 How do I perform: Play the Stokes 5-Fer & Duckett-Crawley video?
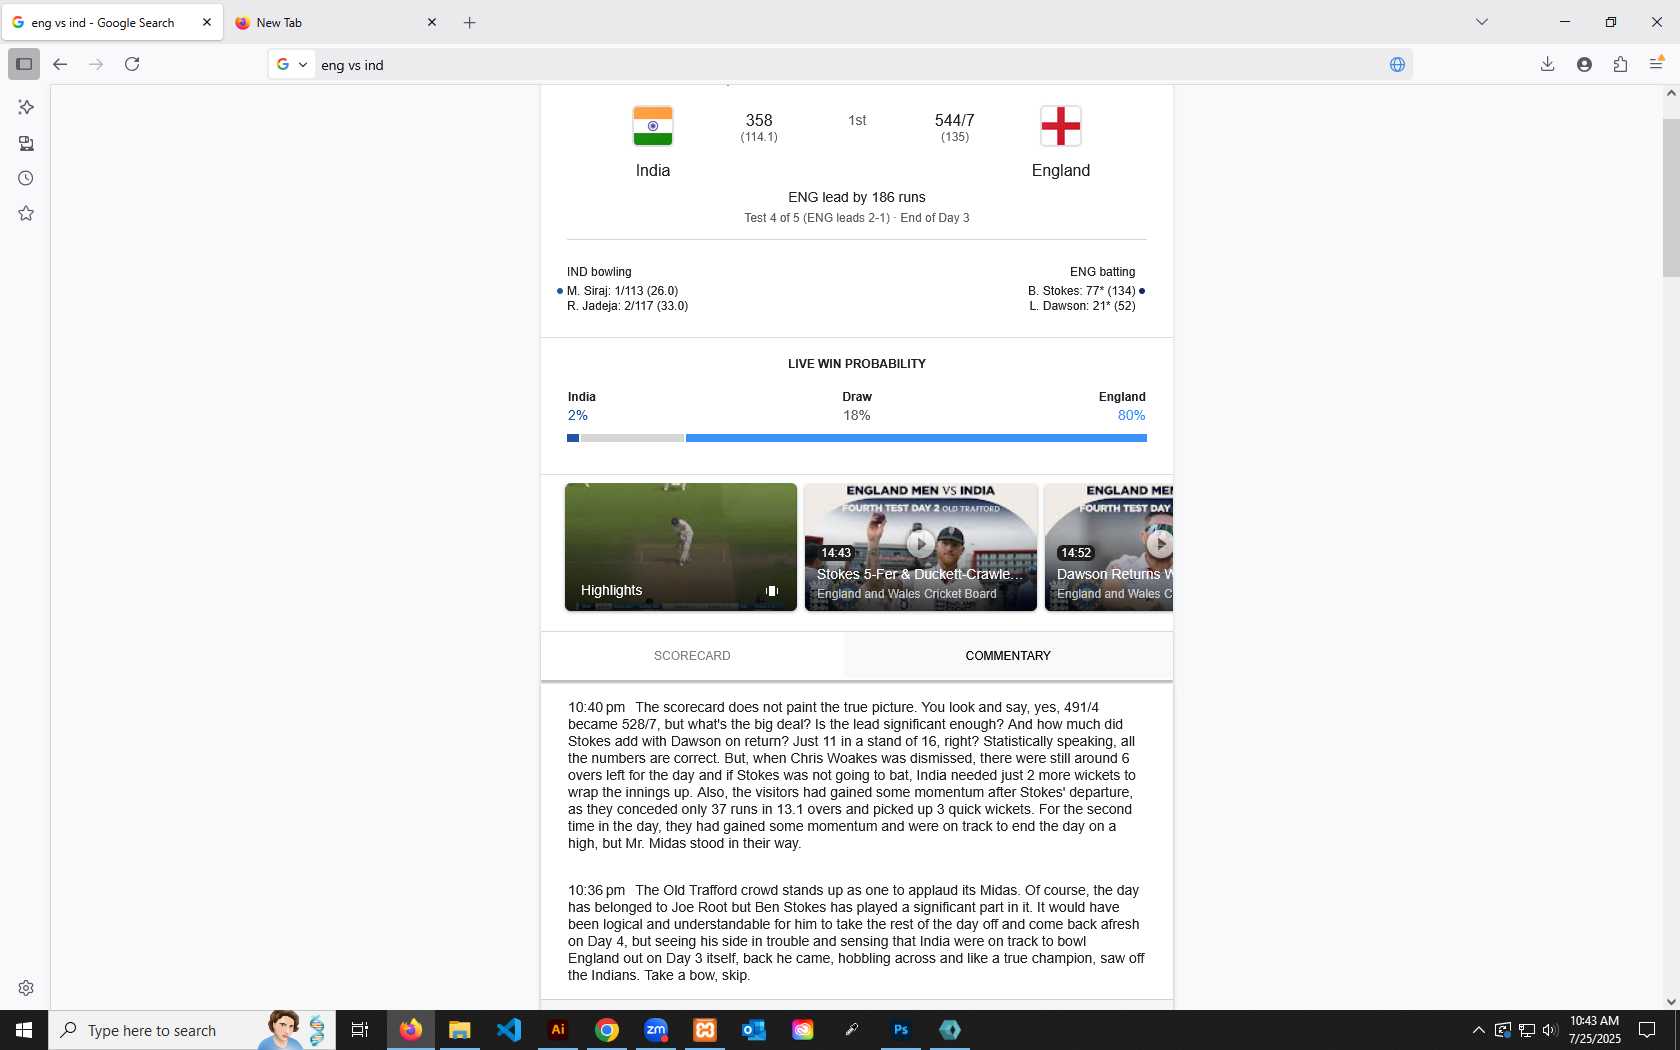pos(921,547)
